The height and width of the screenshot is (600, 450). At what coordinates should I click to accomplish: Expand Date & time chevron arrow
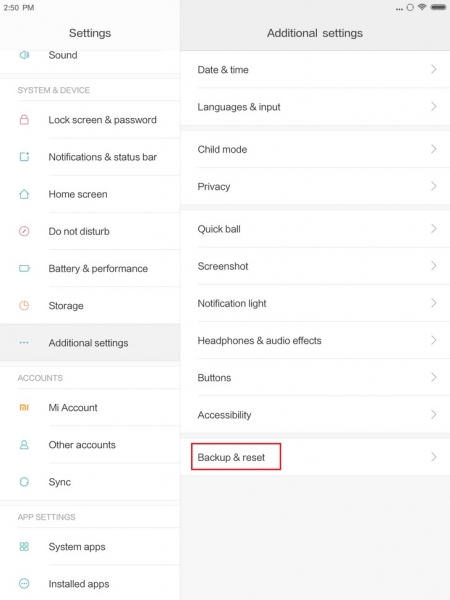click(x=434, y=69)
